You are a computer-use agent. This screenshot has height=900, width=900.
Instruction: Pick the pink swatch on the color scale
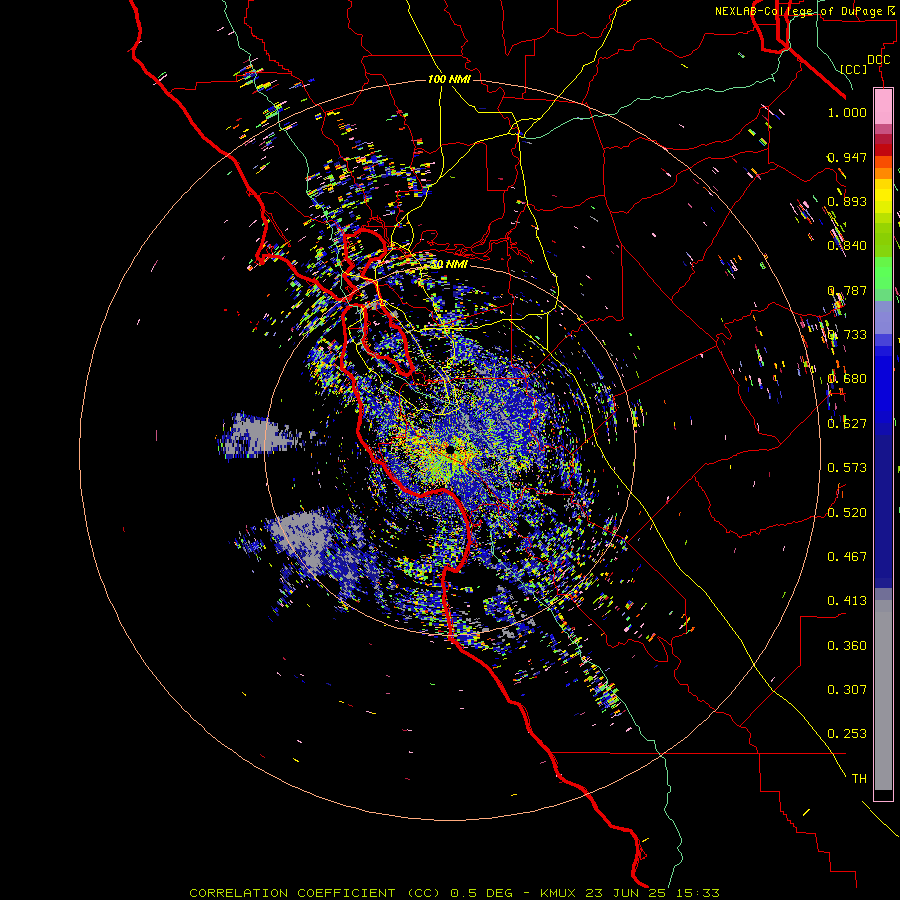(x=883, y=107)
